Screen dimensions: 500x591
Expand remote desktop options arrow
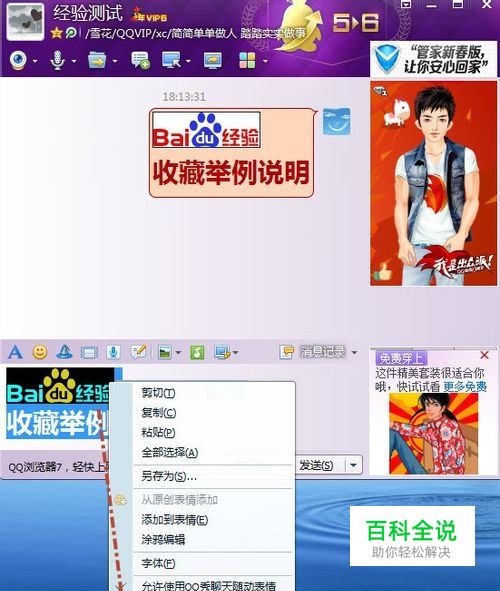pos(188,61)
